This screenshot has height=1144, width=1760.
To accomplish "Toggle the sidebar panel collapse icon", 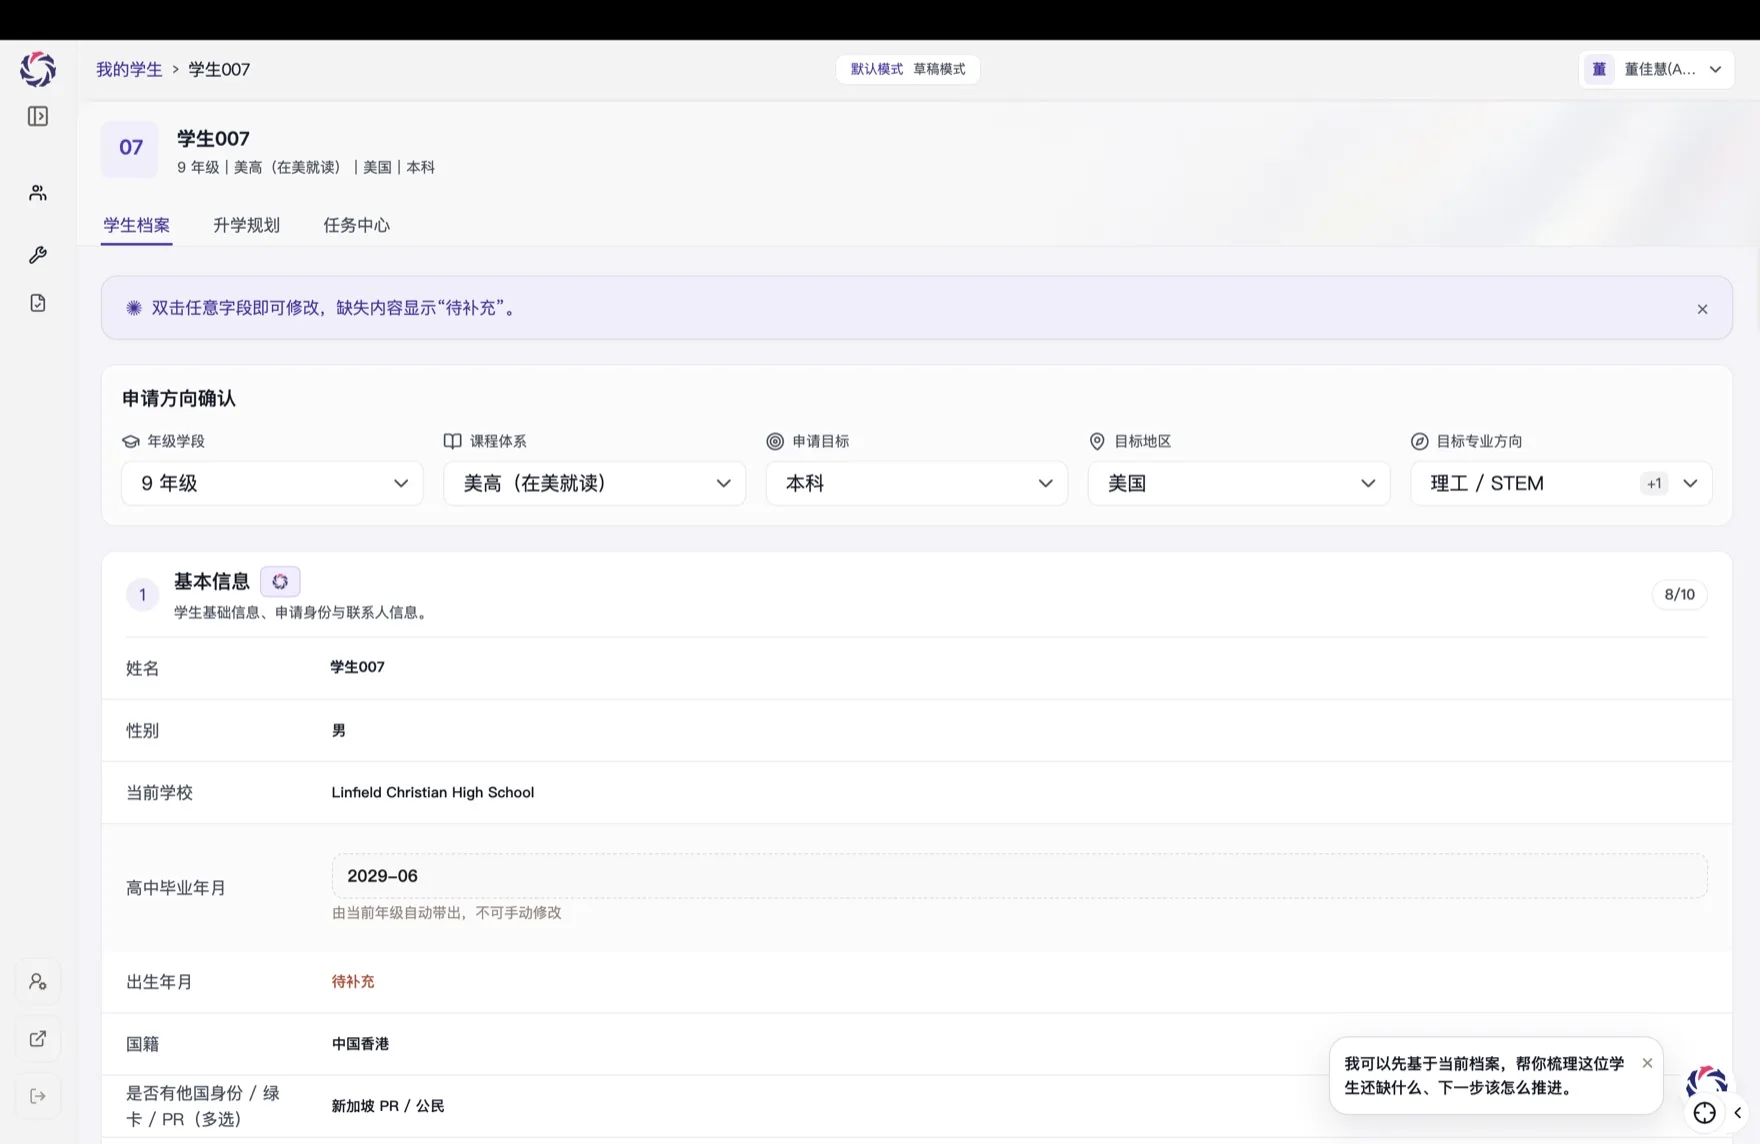I will point(38,116).
